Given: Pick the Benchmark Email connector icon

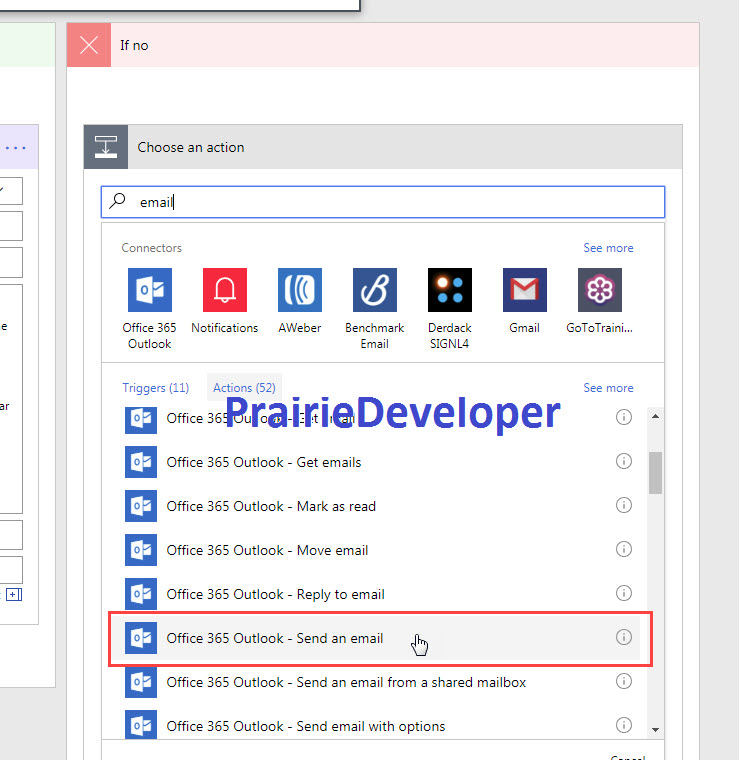Looking at the screenshot, I should click(x=375, y=290).
